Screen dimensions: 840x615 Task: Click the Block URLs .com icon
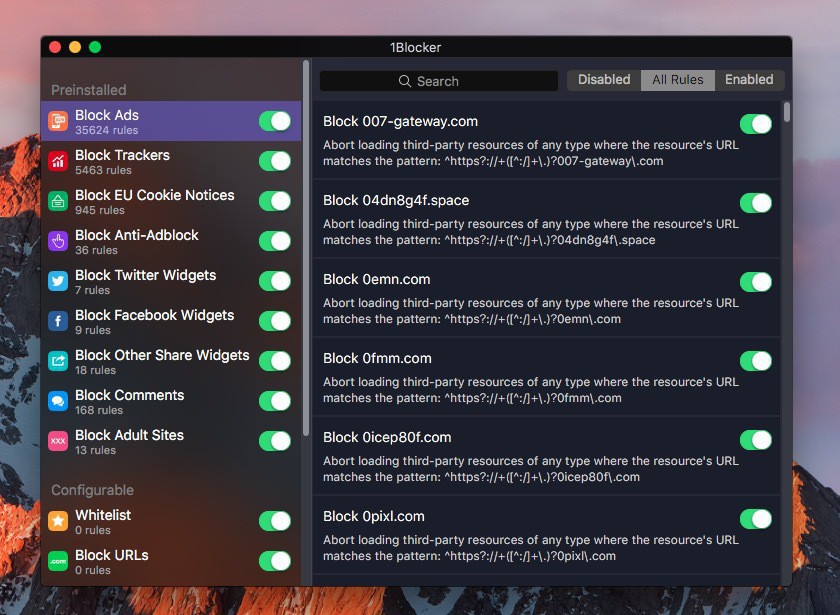[x=58, y=561]
